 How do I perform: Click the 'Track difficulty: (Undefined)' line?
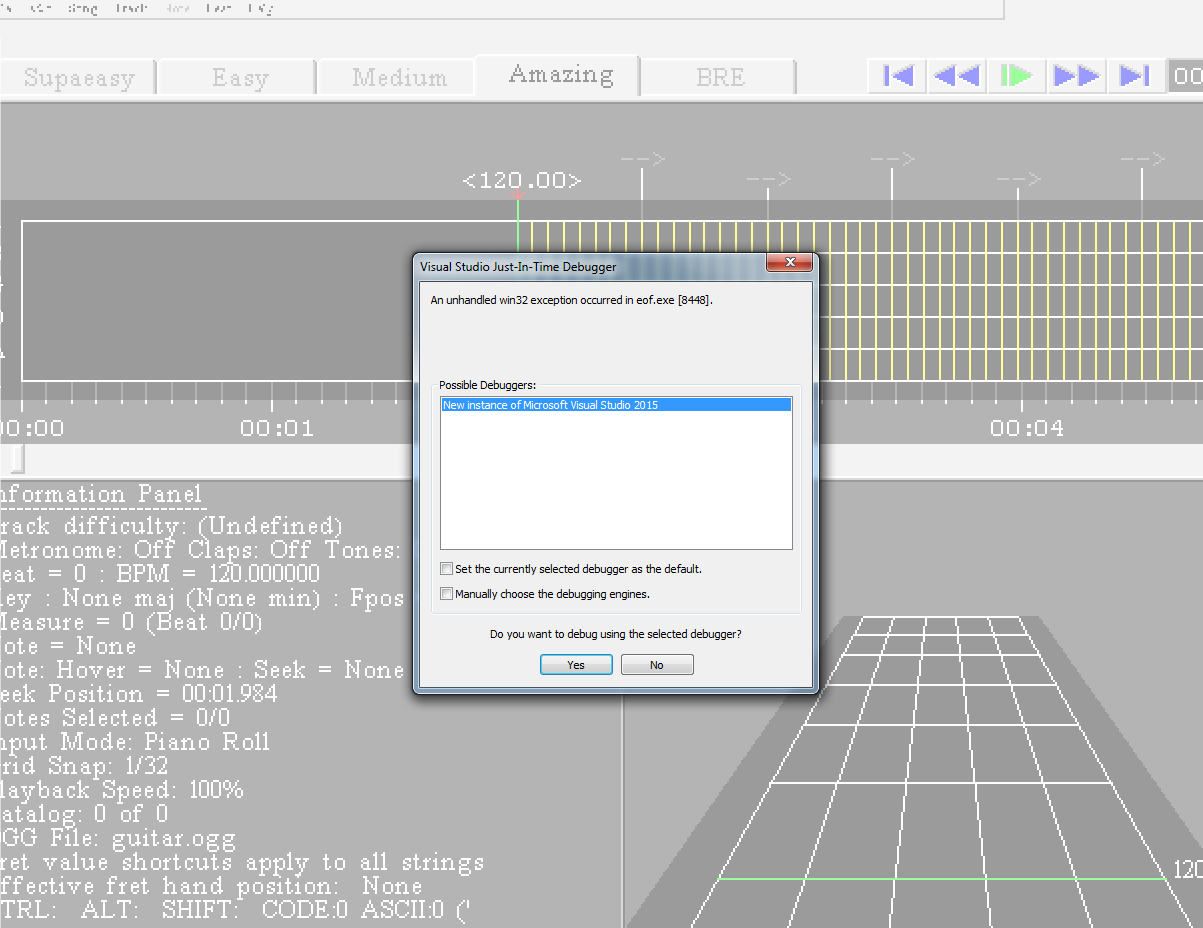coord(171,526)
